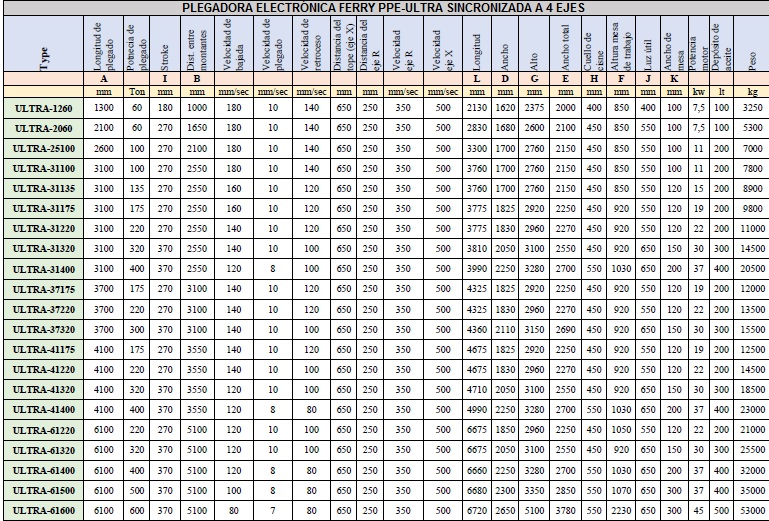Click the letter A code cell
The image size is (769, 521).
pyautogui.click(x=103, y=78)
